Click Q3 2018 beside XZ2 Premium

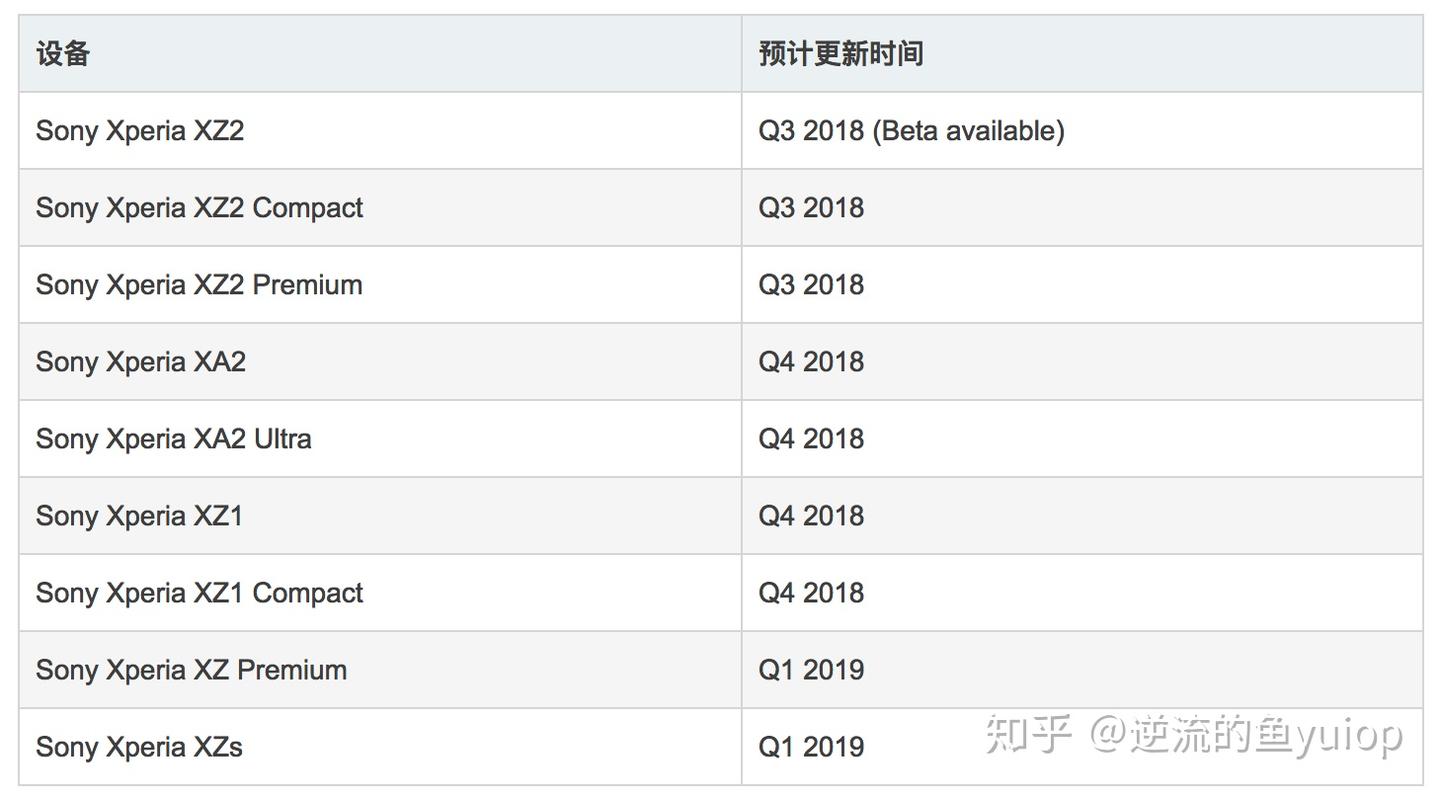coord(811,285)
